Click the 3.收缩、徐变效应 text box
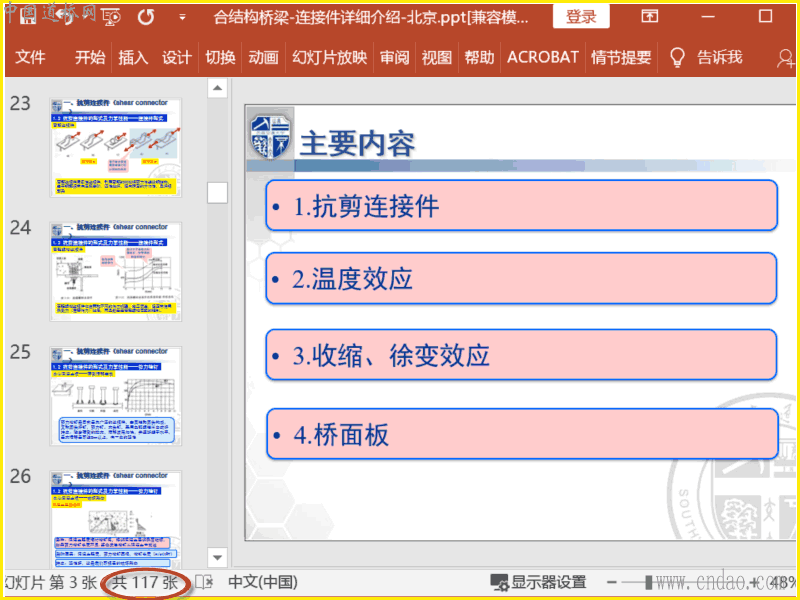The width and height of the screenshot is (800, 600). tap(521, 355)
